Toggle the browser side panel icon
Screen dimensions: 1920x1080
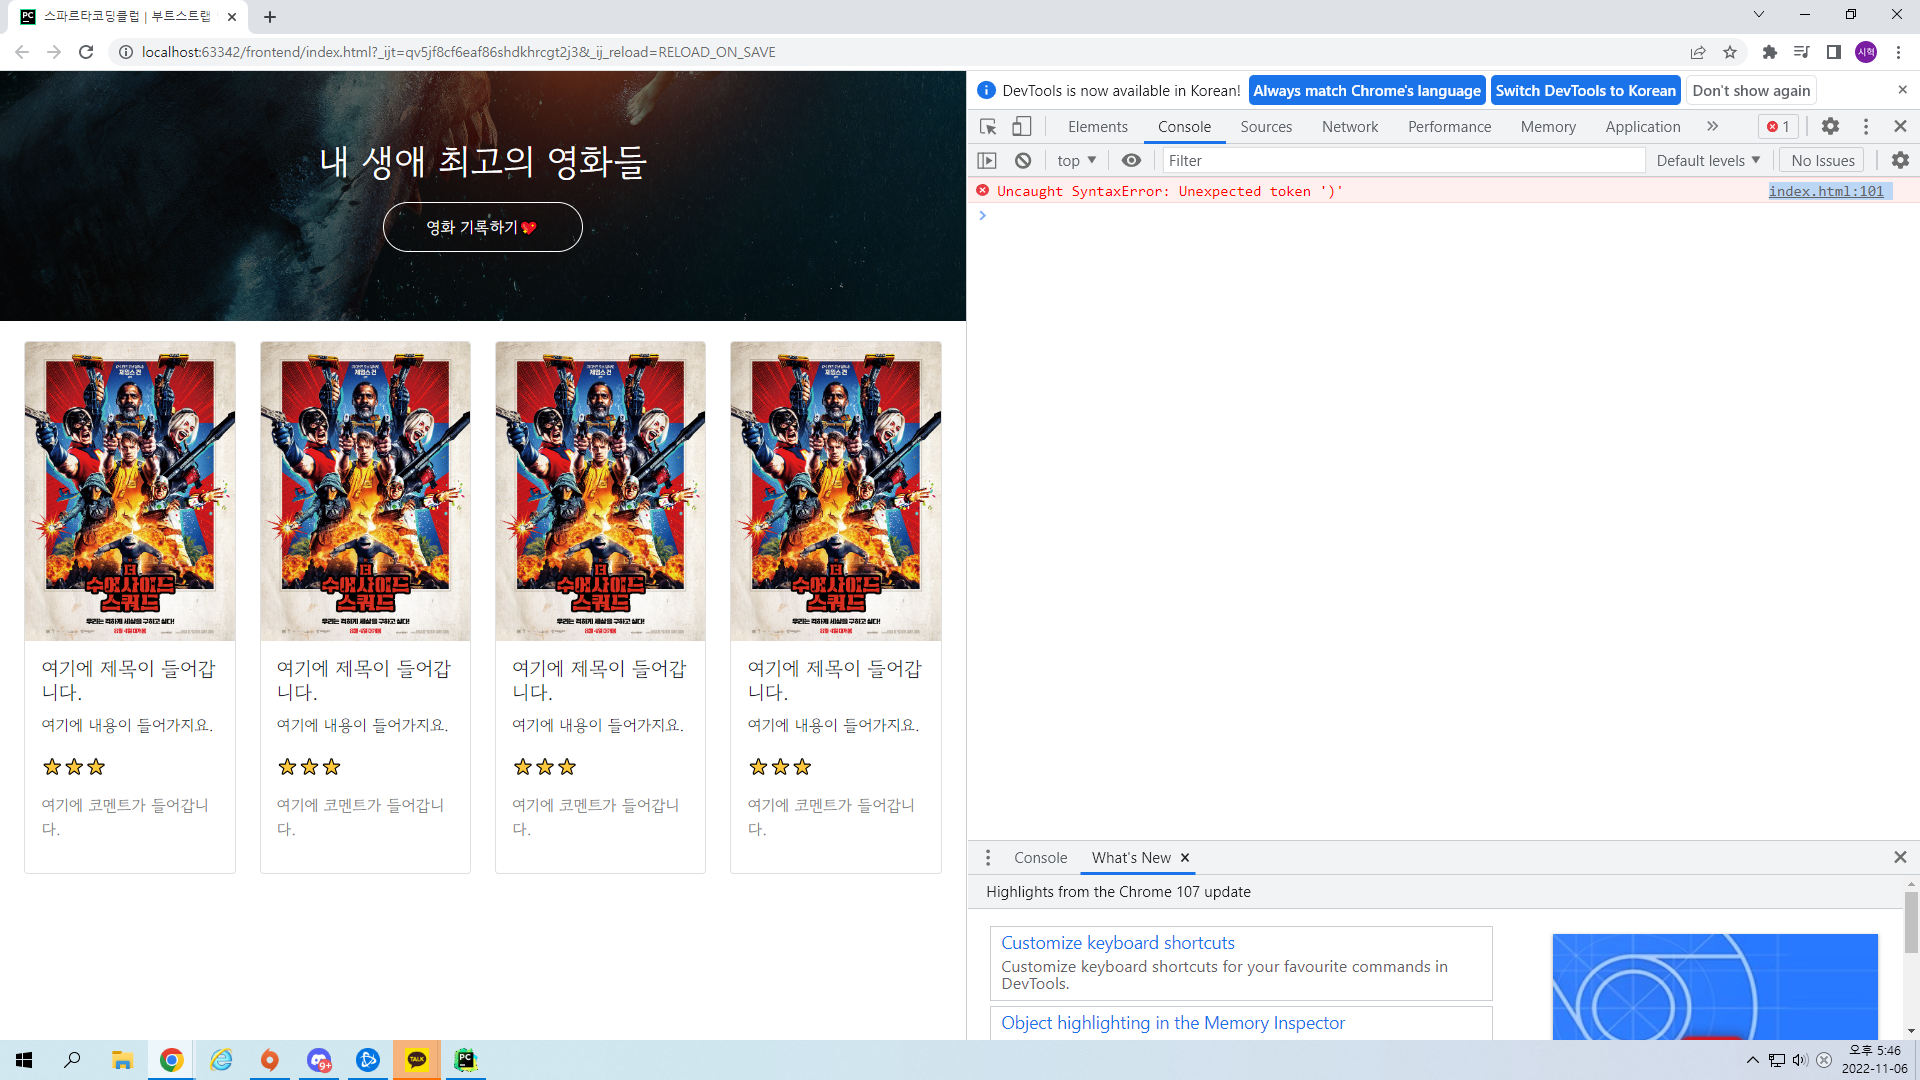click(1834, 52)
